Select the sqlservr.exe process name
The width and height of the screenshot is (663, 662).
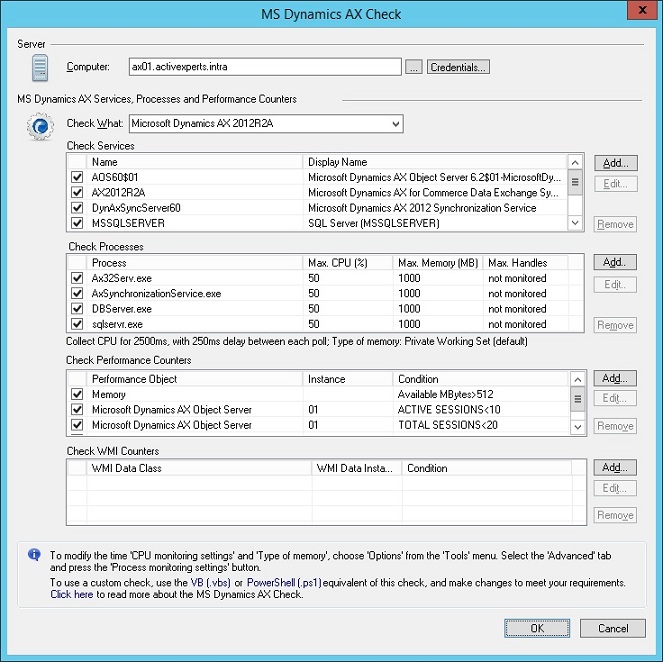(117, 325)
